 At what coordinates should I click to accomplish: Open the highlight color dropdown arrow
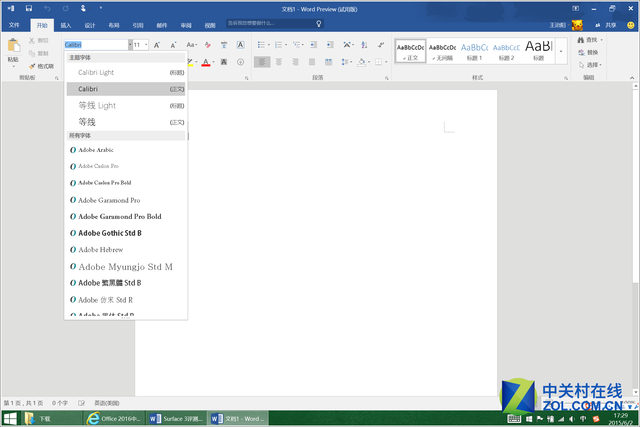(x=196, y=62)
